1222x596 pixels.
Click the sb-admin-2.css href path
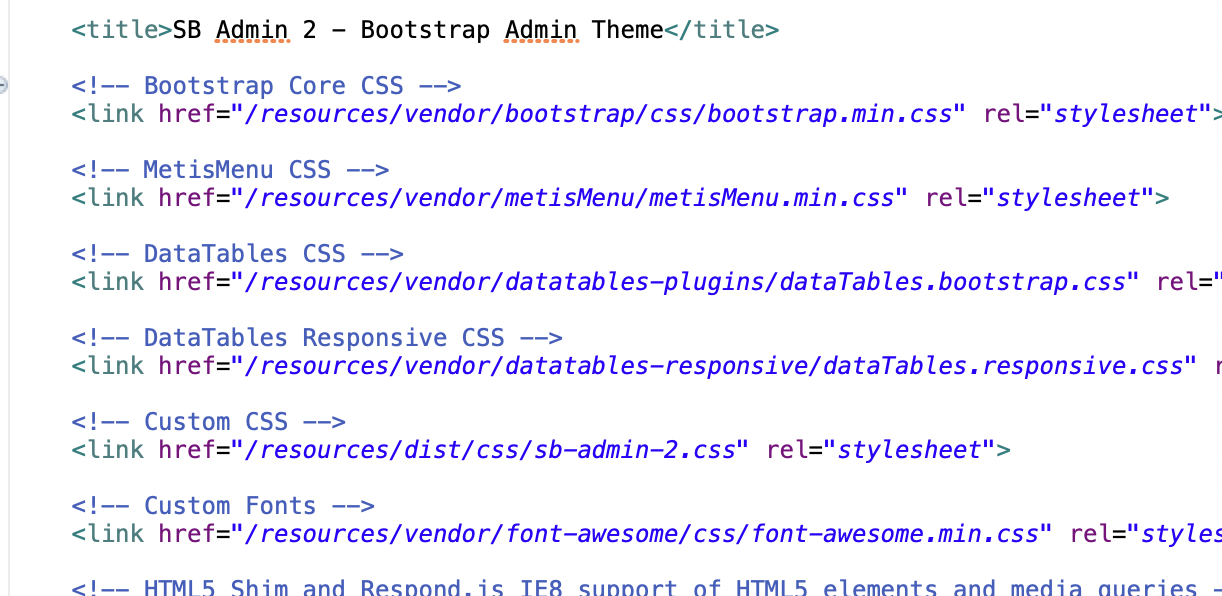click(x=490, y=450)
